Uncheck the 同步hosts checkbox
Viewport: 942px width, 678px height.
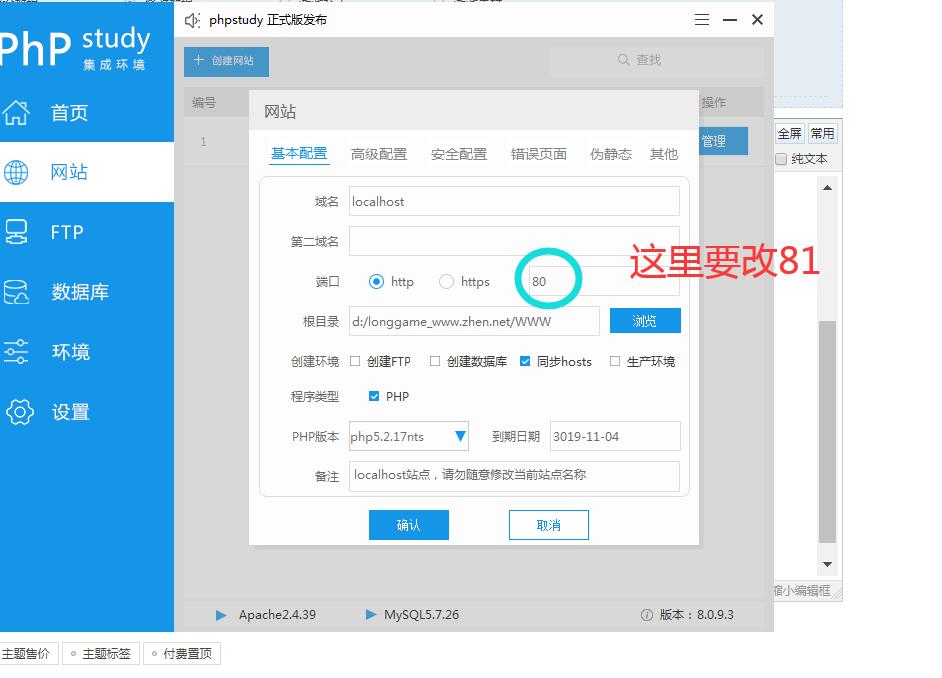pos(525,361)
